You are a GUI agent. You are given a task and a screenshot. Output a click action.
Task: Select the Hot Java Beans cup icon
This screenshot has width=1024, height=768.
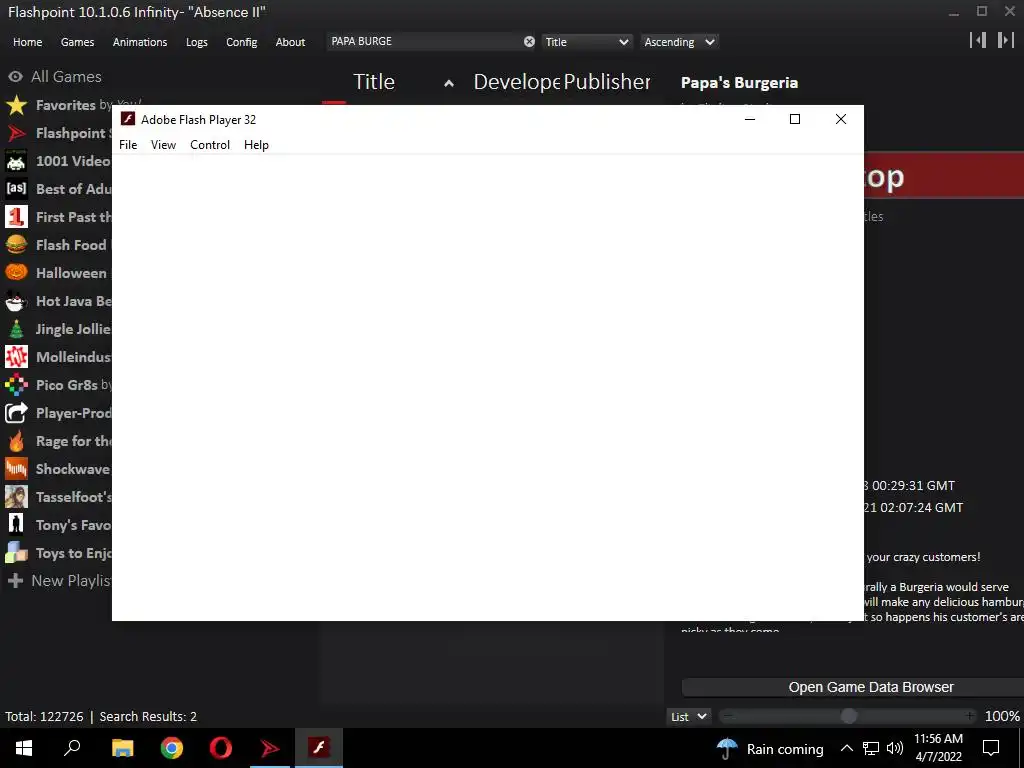(x=16, y=301)
